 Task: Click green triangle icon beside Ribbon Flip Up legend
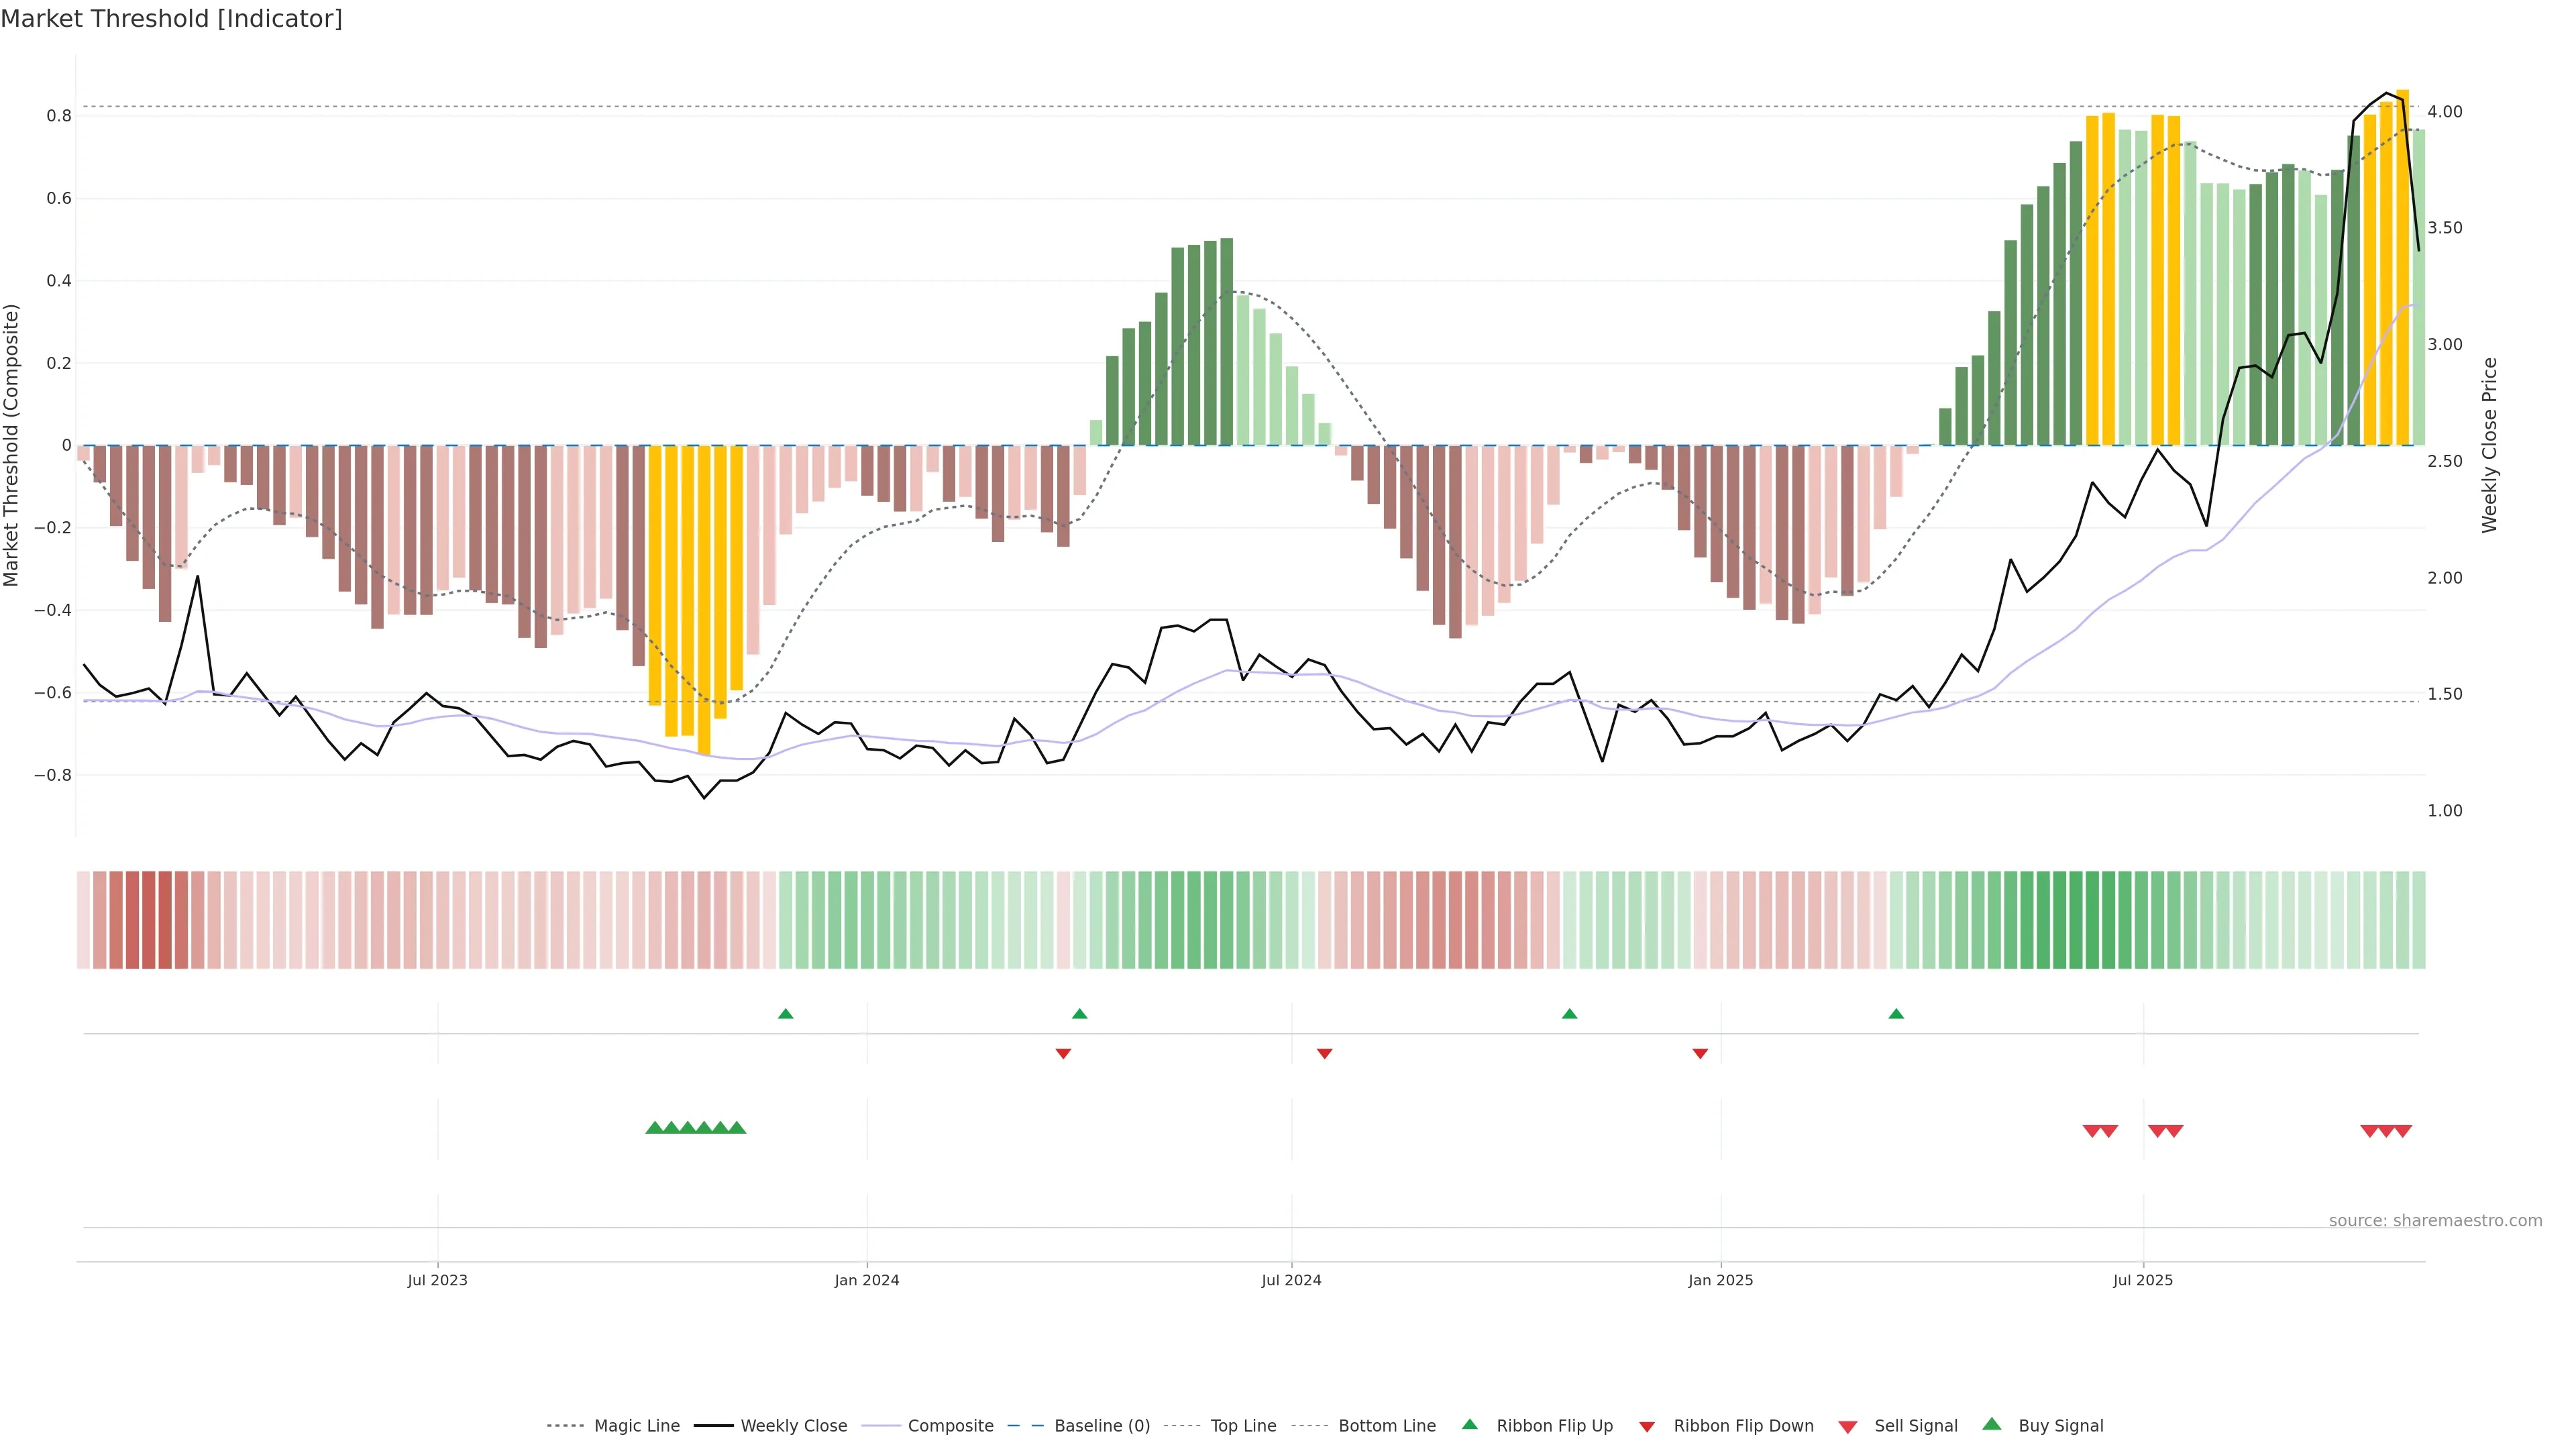pyautogui.click(x=1469, y=1424)
